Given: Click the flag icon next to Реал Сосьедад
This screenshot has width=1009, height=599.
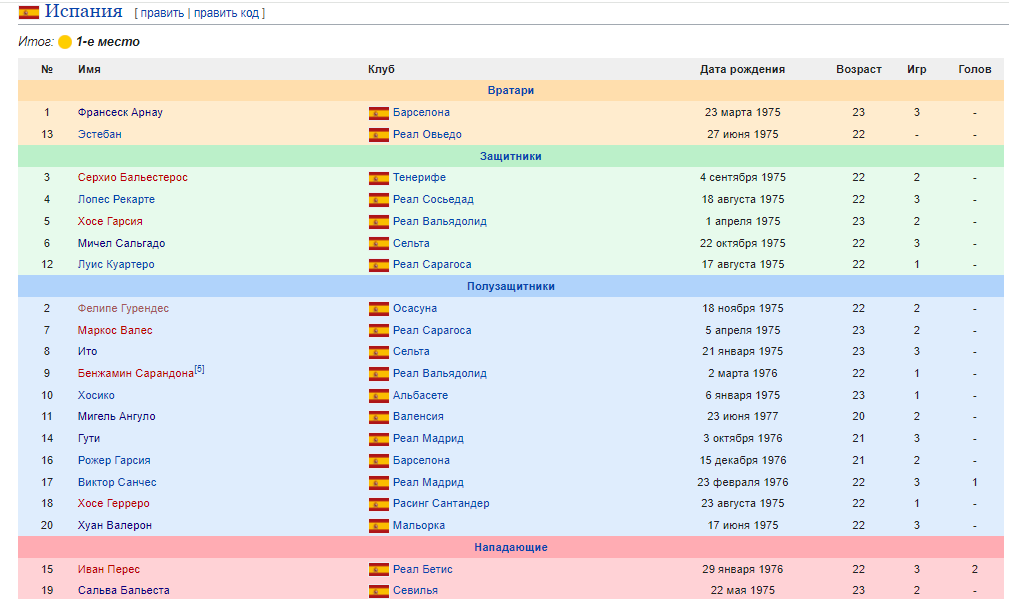Looking at the screenshot, I should coord(378,199).
